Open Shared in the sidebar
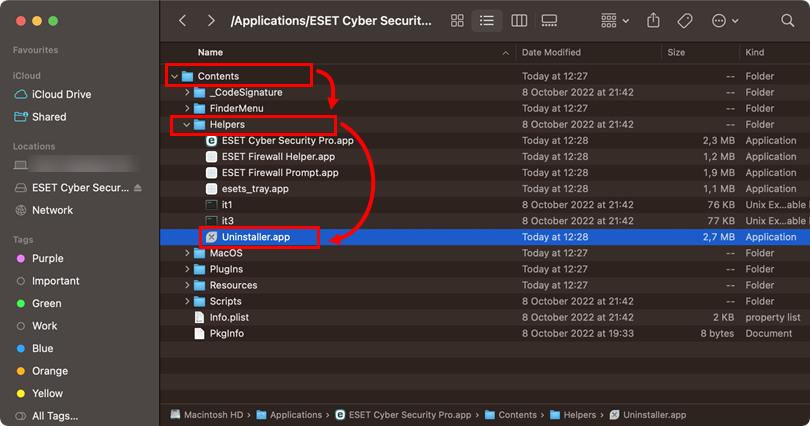 point(40,117)
